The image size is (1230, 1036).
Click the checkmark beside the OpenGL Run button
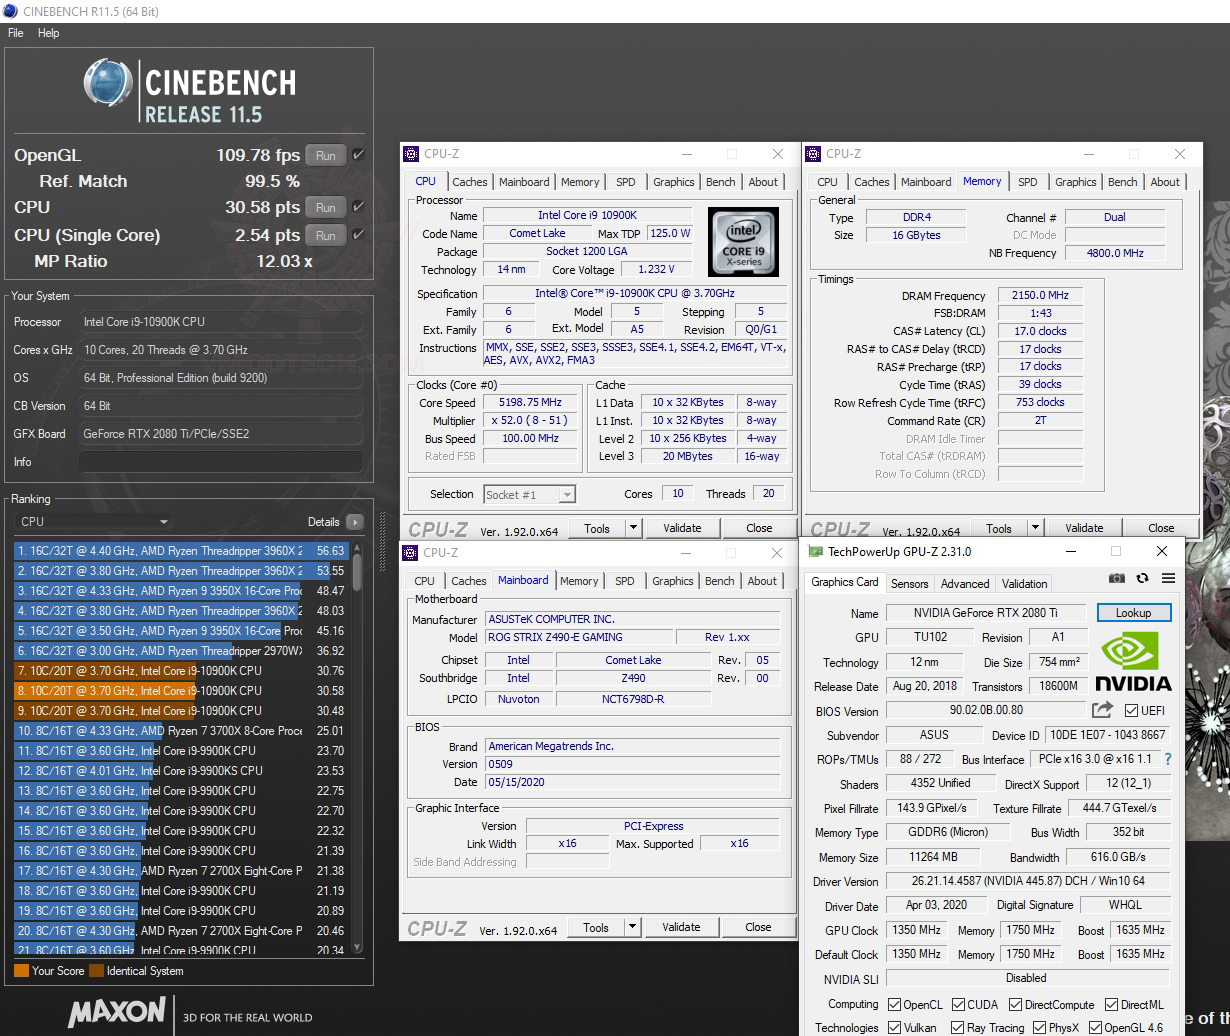point(359,155)
